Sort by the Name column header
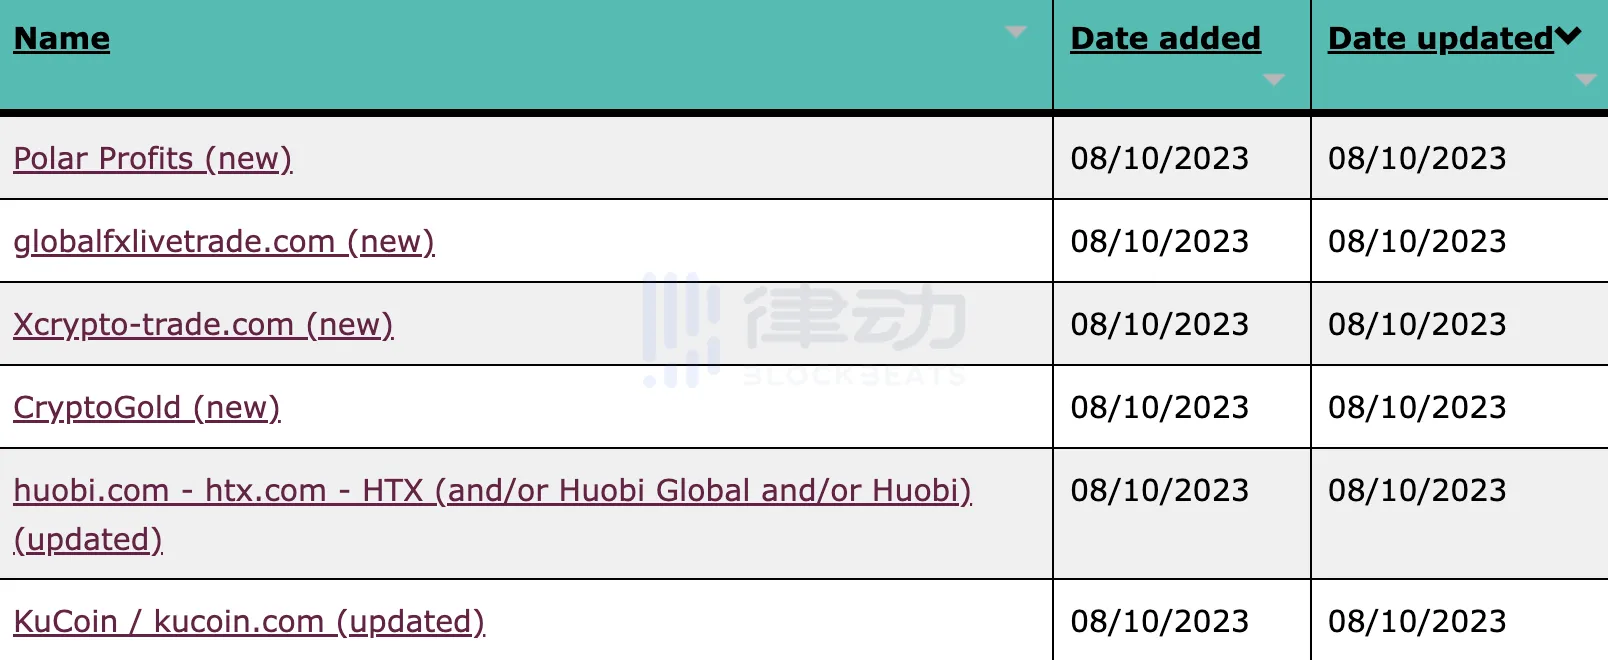The width and height of the screenshot is (1608, 660). pyautogui.click(x=62, y=38)
